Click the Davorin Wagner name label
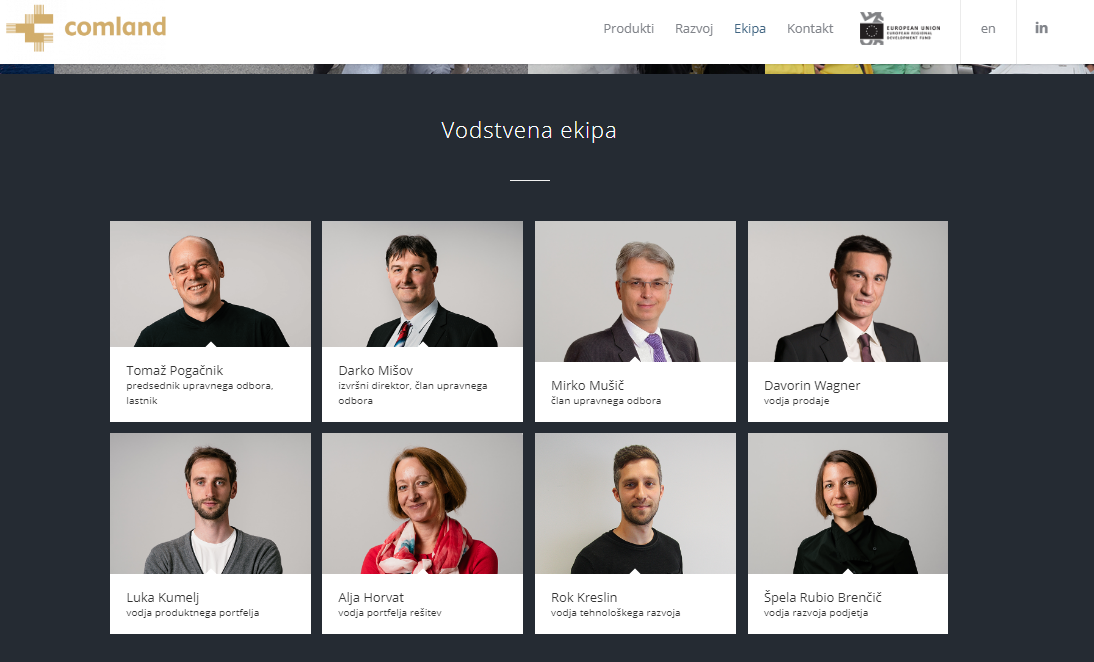Viewport: 1094px width, 662px height. click(x=812, y=385)
